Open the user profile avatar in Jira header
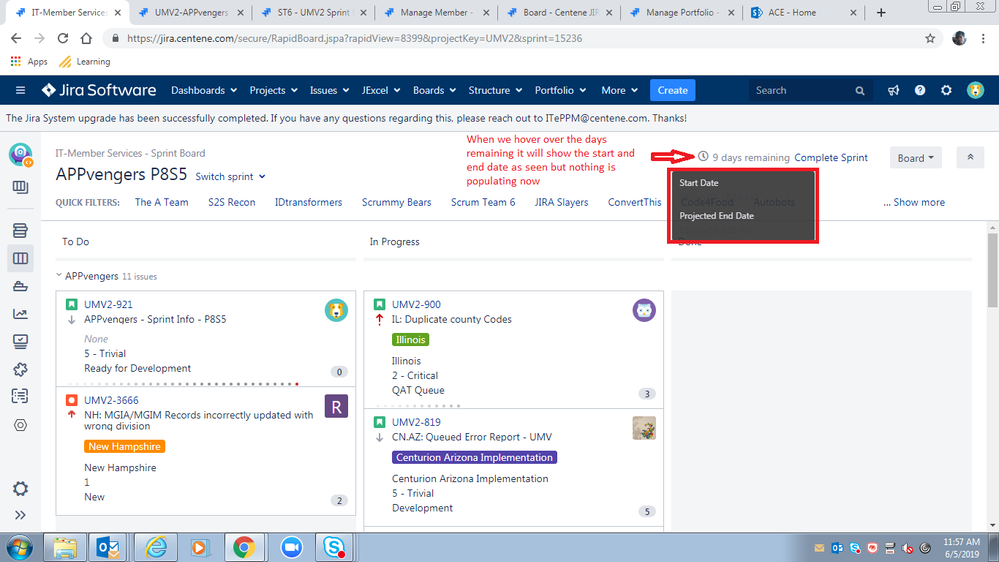 pos(975,90)
